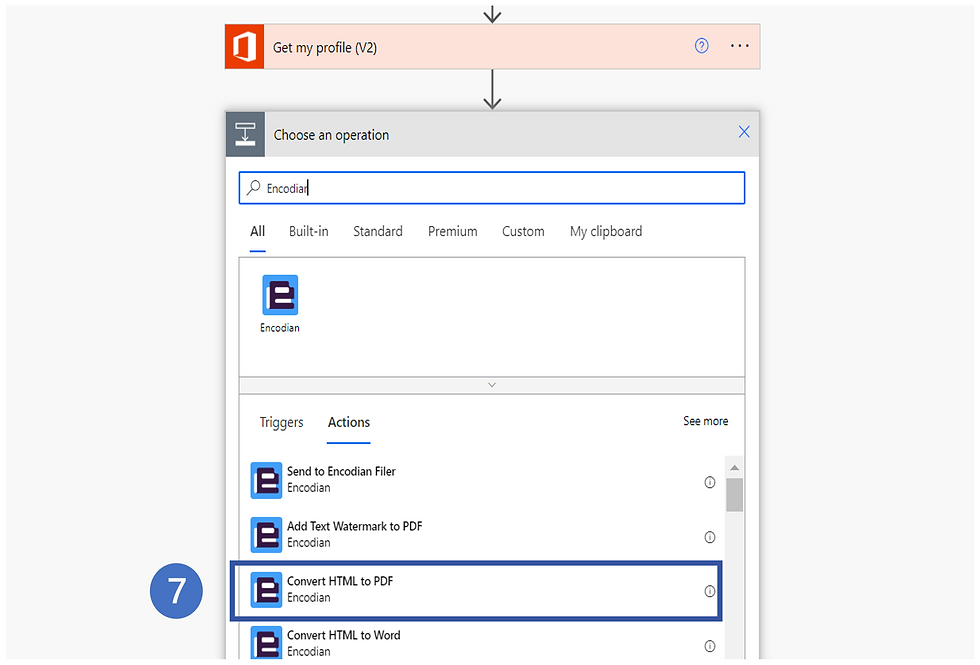This screenshot has width=980, height=665.
Task: Show info for Convert HTML to Word
Action: [x=709, y=646]
